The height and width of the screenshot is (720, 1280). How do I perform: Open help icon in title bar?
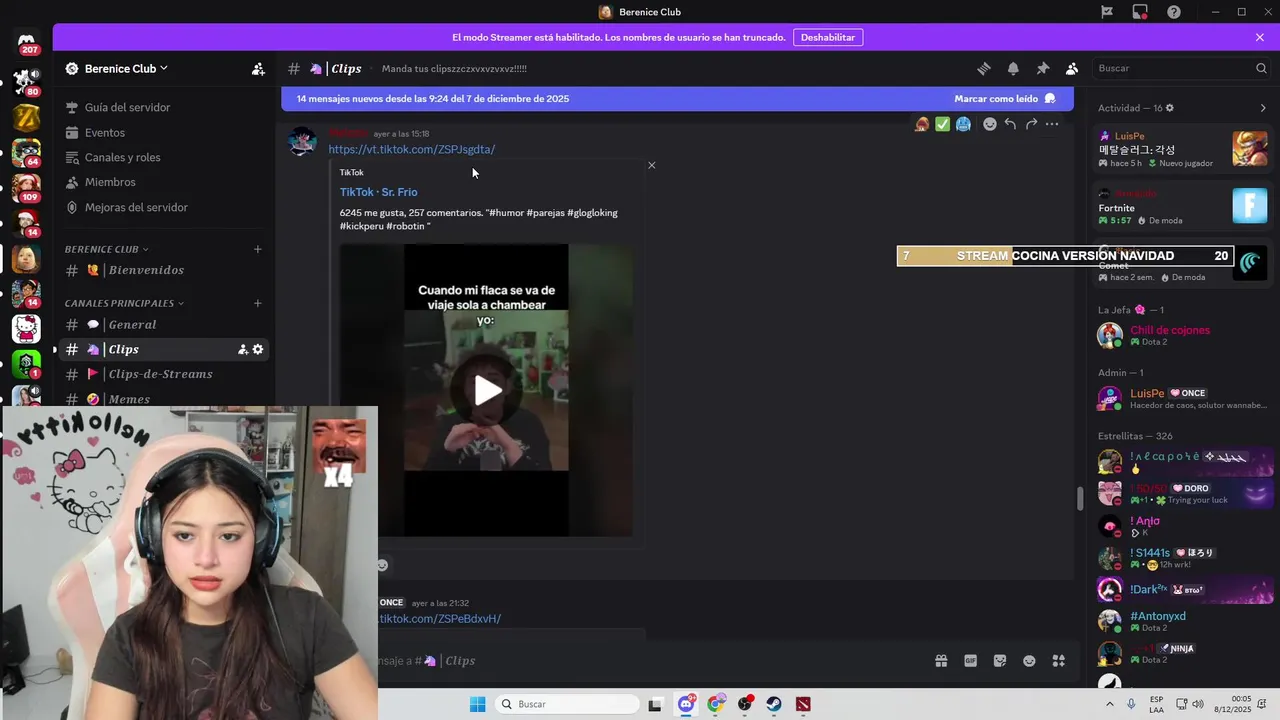click(x=1174, y=12)
